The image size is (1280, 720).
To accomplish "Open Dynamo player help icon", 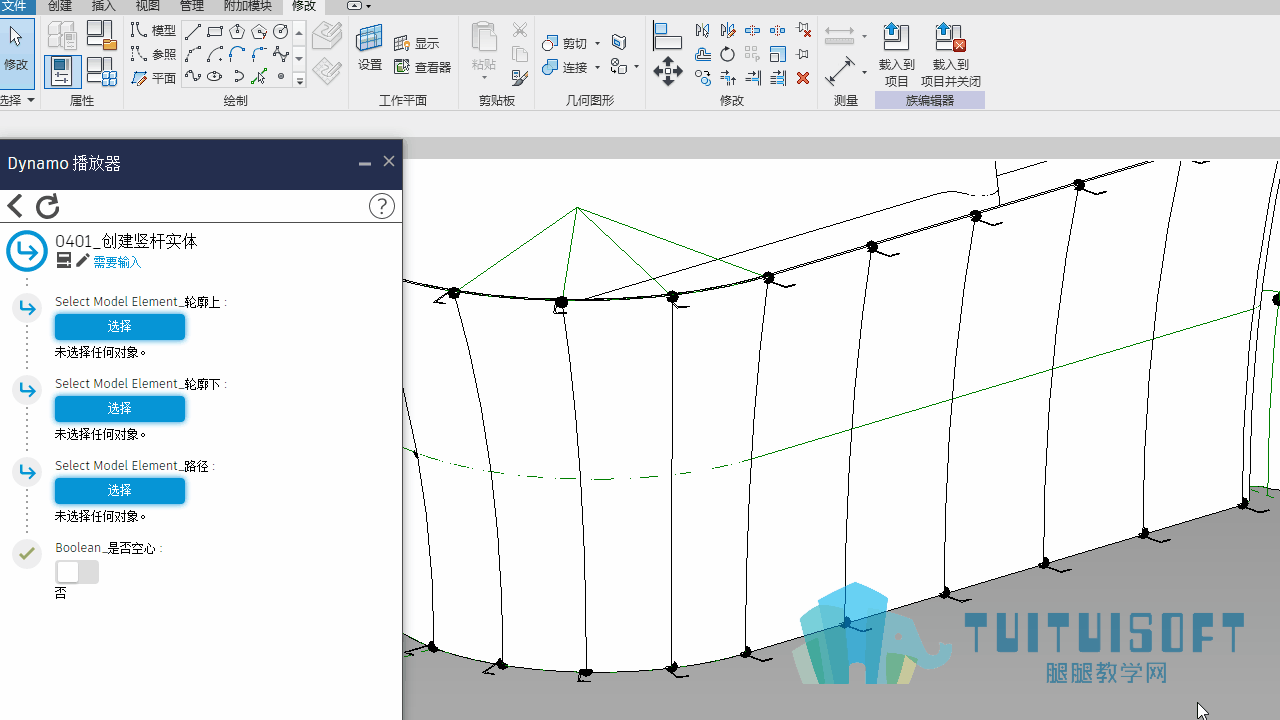I will click(382, 206).
